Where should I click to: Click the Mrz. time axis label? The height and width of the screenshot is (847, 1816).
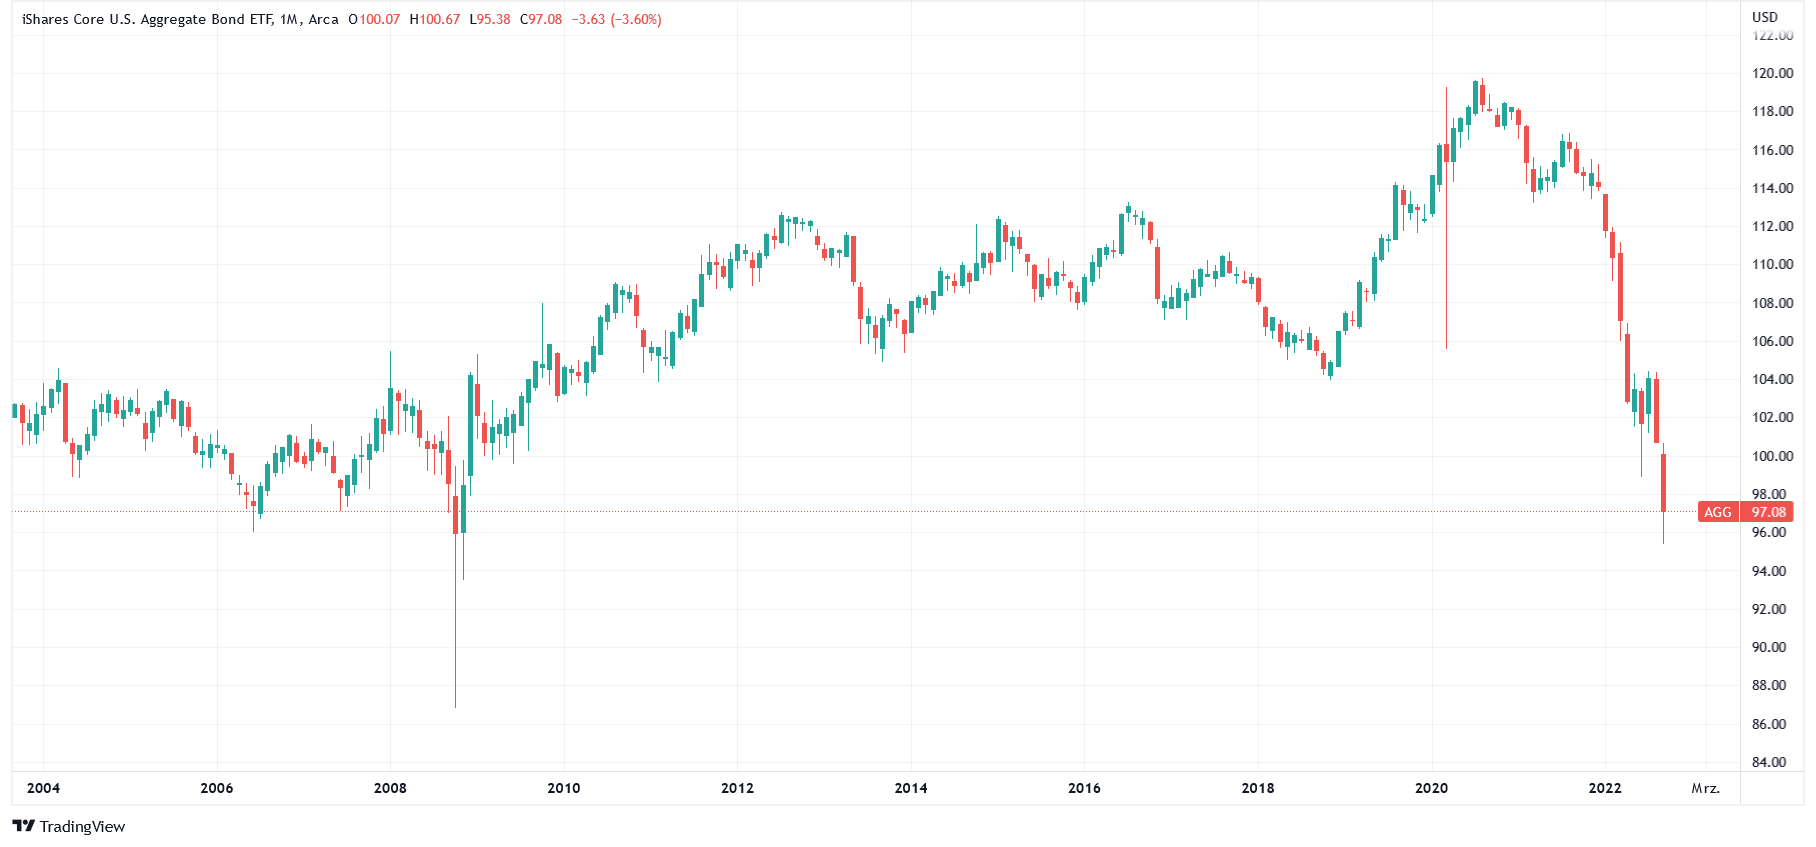coord(1706,788)
